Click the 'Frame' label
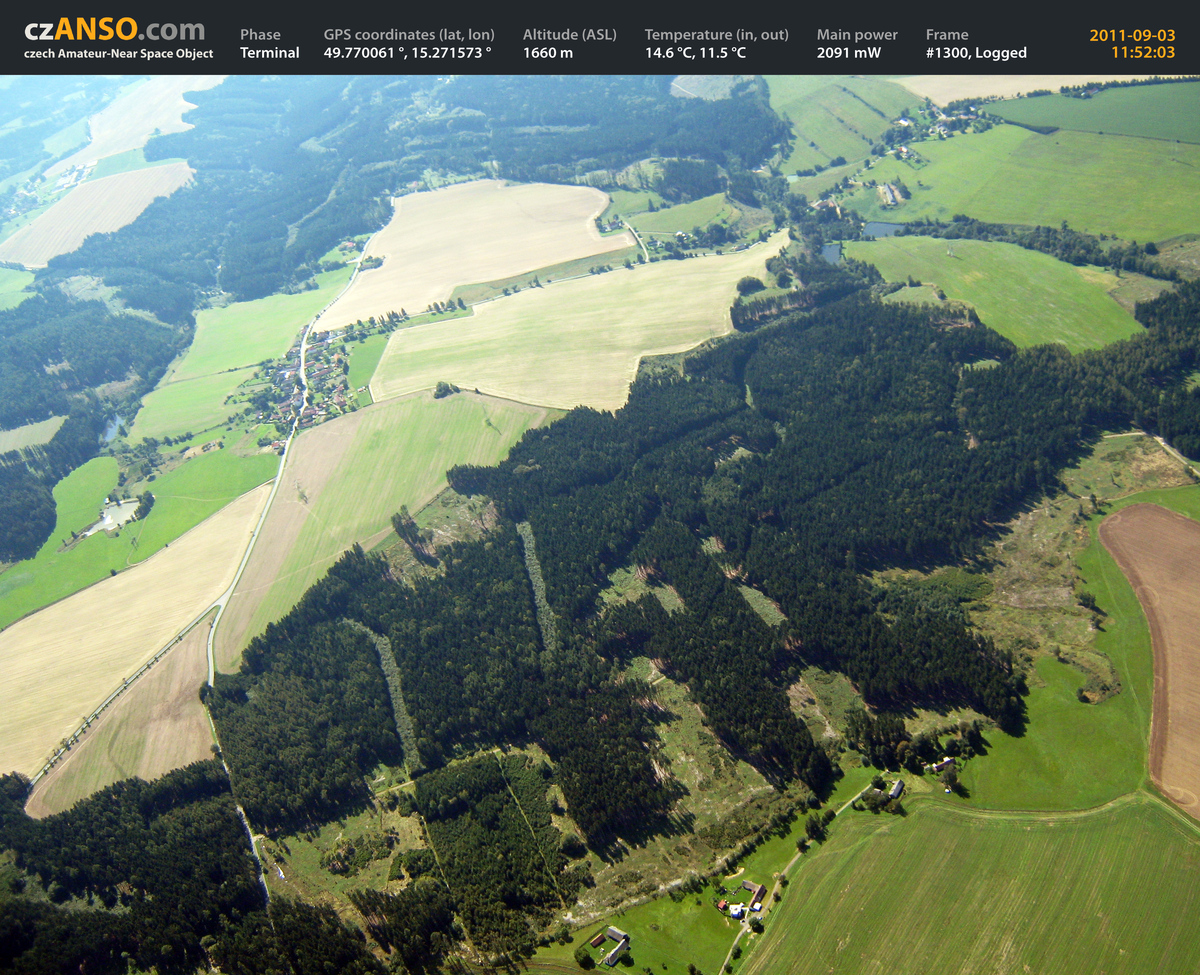Image resolution: width=1200 pixels, height=975 pixels. pos(947,34)
